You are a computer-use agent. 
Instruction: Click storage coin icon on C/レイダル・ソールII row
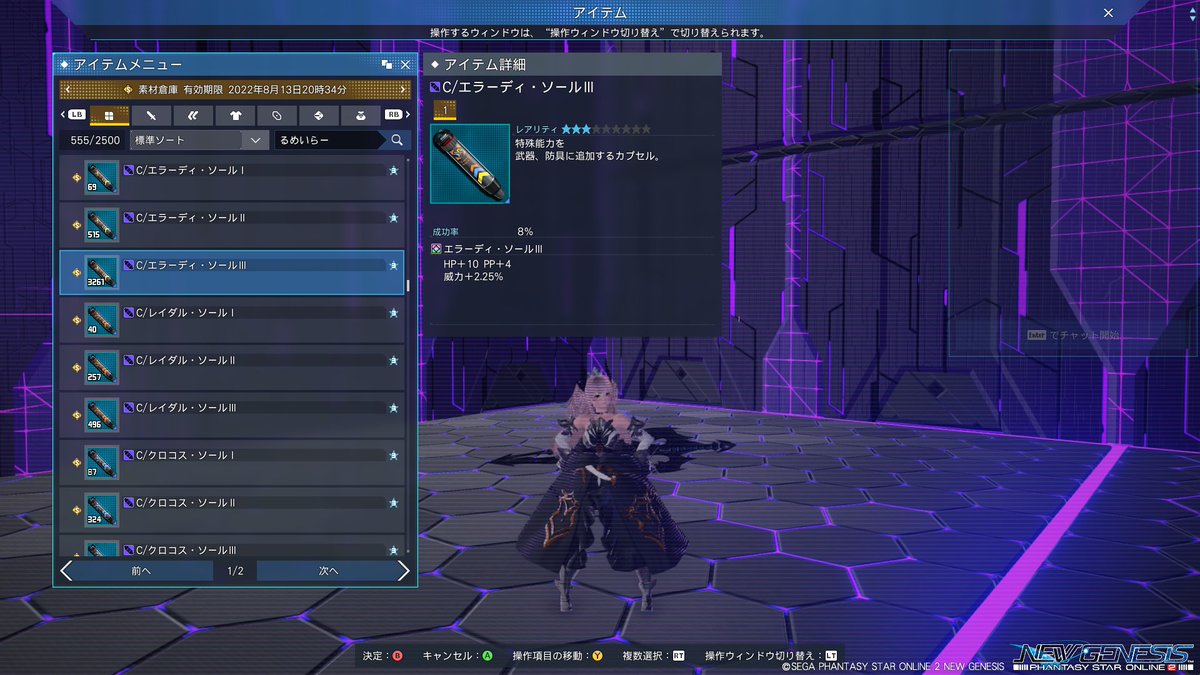click(76, 368)
